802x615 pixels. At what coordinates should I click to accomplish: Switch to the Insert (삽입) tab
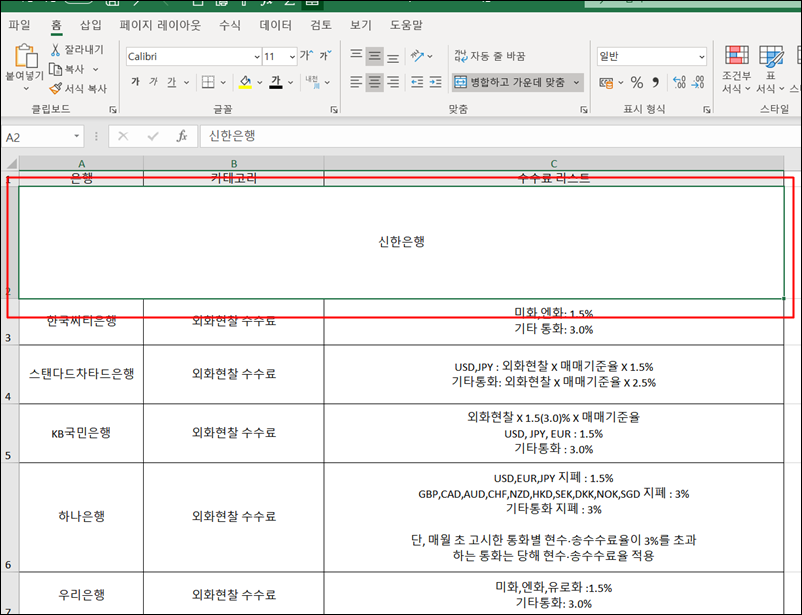click(x=91, y=25)
